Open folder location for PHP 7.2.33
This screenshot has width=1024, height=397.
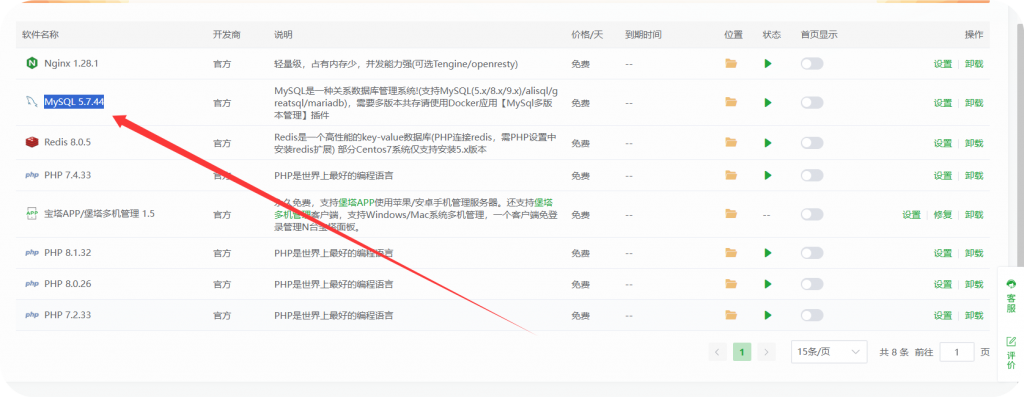(731, 315)
